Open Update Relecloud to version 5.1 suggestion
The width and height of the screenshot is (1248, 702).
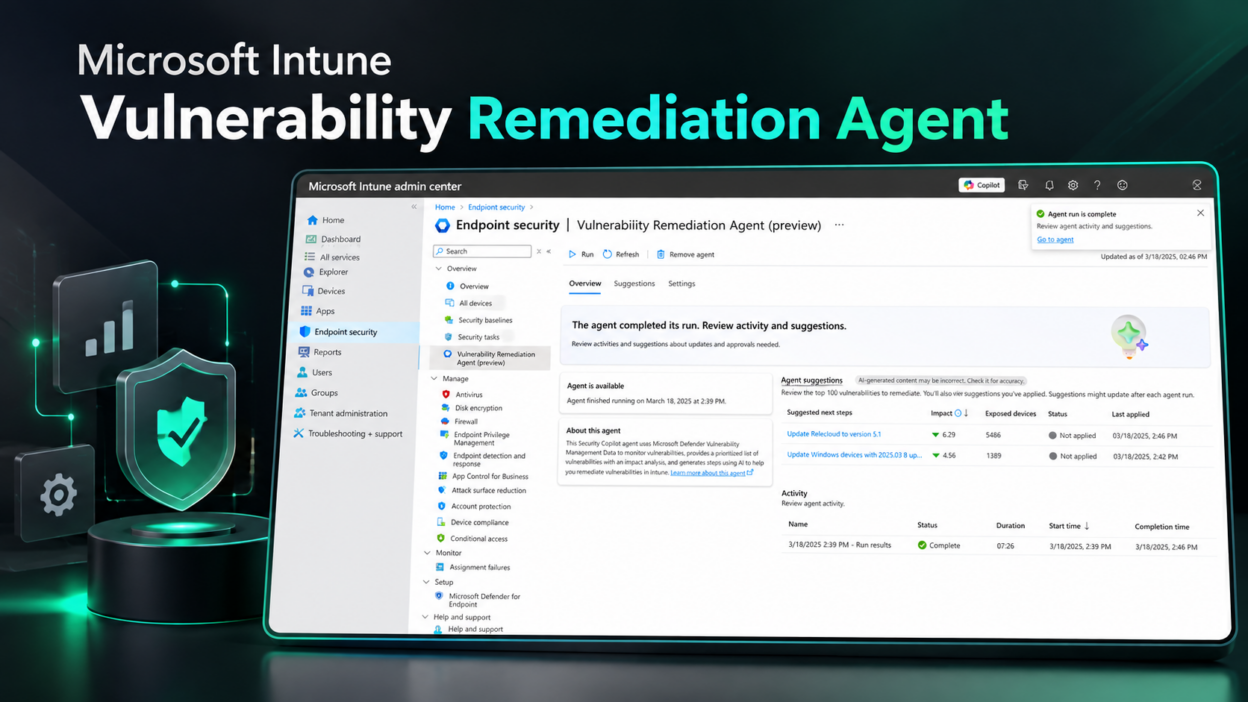(x=834, y=435)
